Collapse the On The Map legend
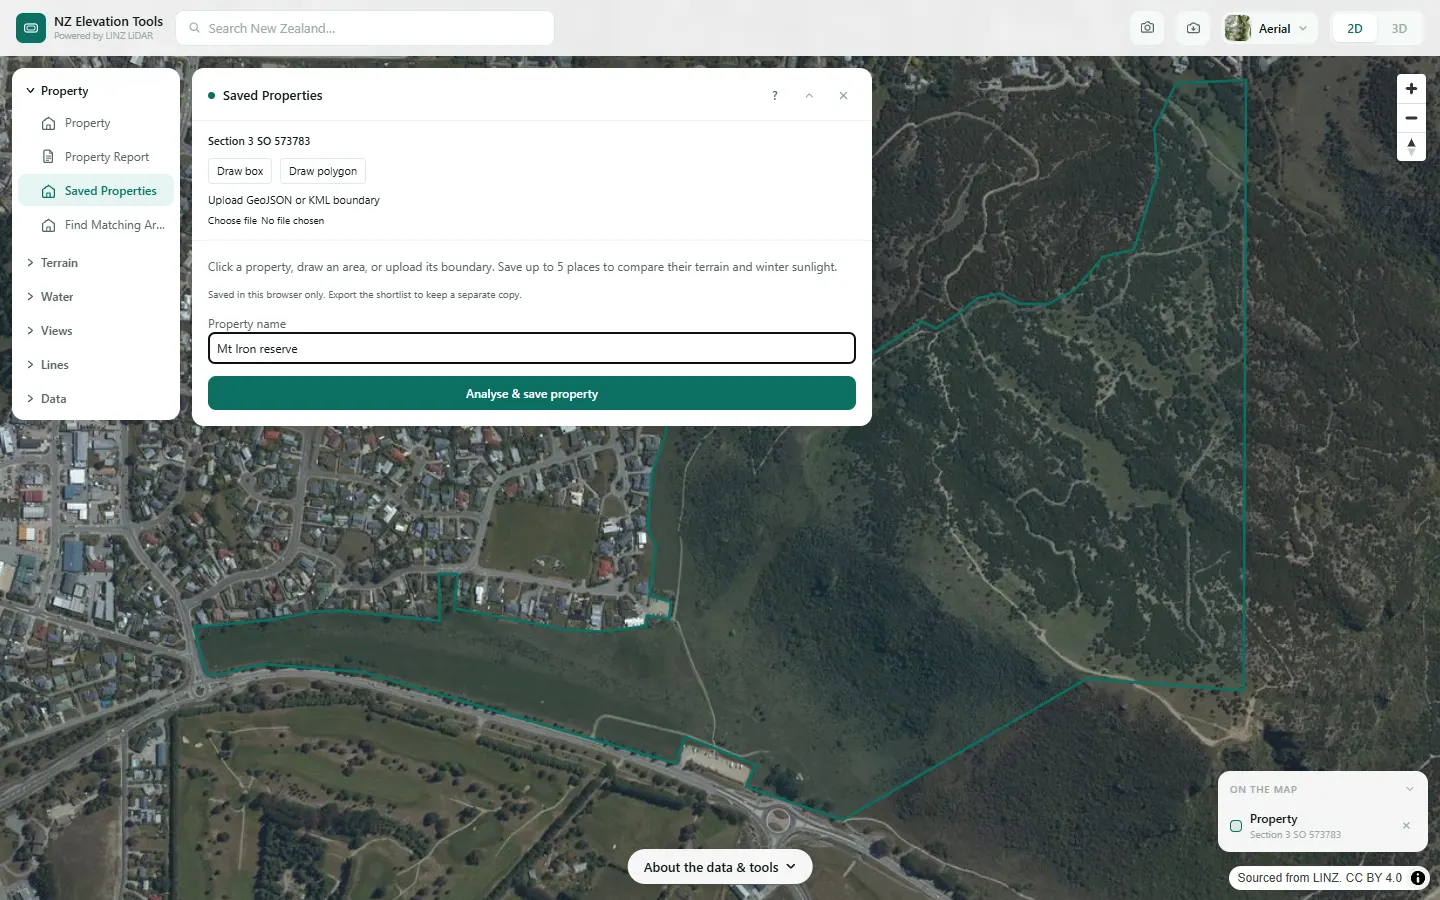The width and height of the screenshot is (1440, 900). (x=1409, y=789)
